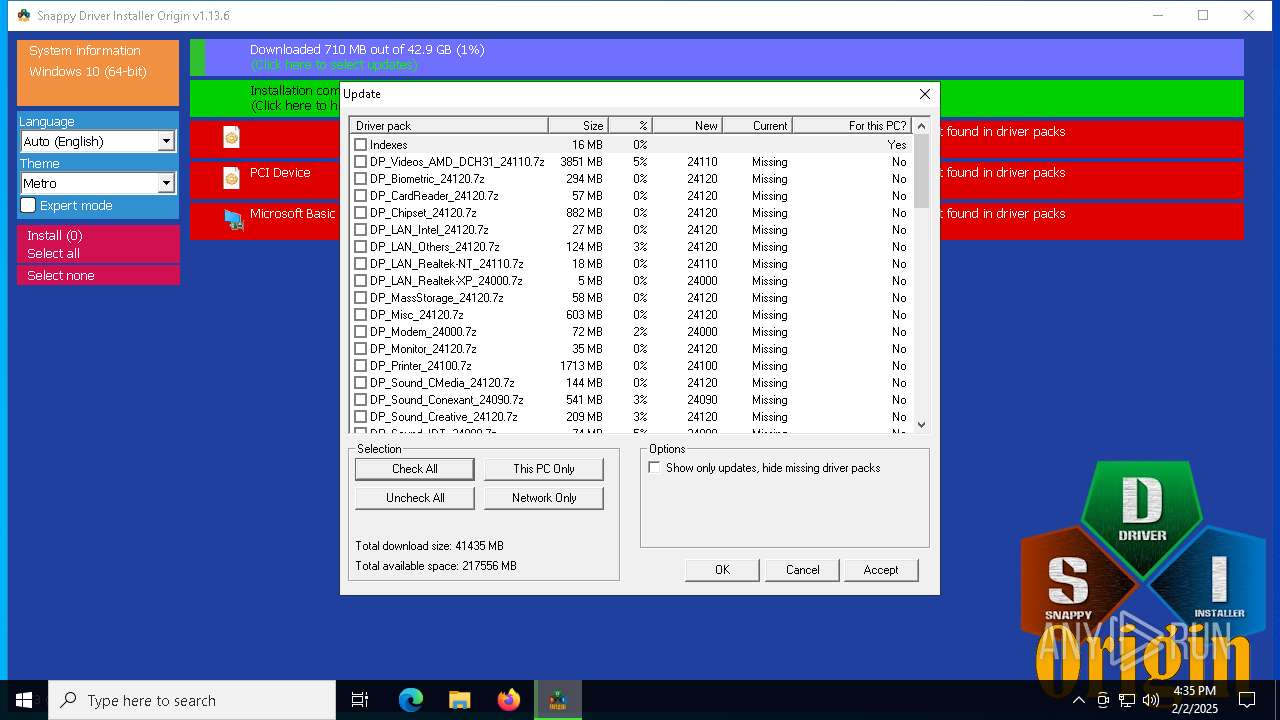Sort by Size column header
The width and height of the screenshot is (1280, 720).
tap(578, 125)
